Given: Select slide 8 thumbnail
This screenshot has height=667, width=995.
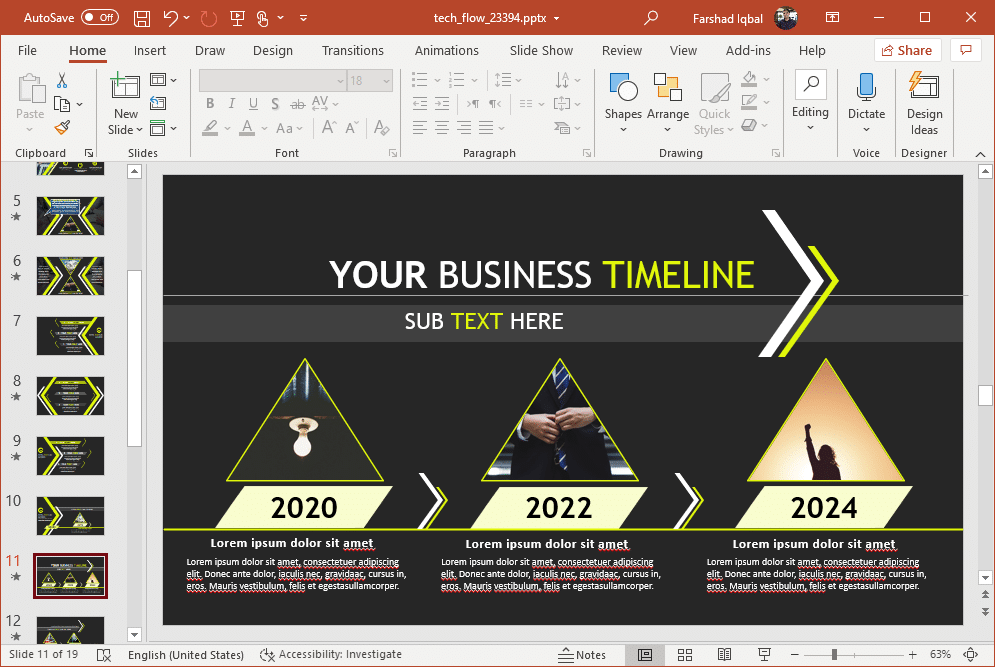Looking at the screenshot, I should pyautogui.click(x=70, y=395).
